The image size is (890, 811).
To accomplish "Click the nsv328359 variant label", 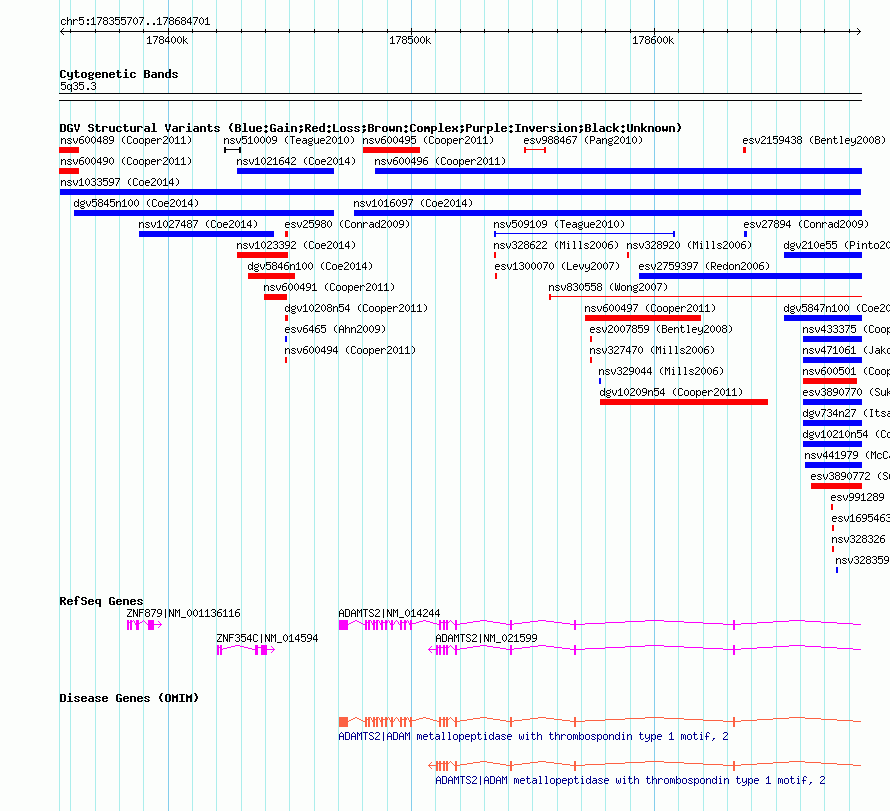I will 862,560.
